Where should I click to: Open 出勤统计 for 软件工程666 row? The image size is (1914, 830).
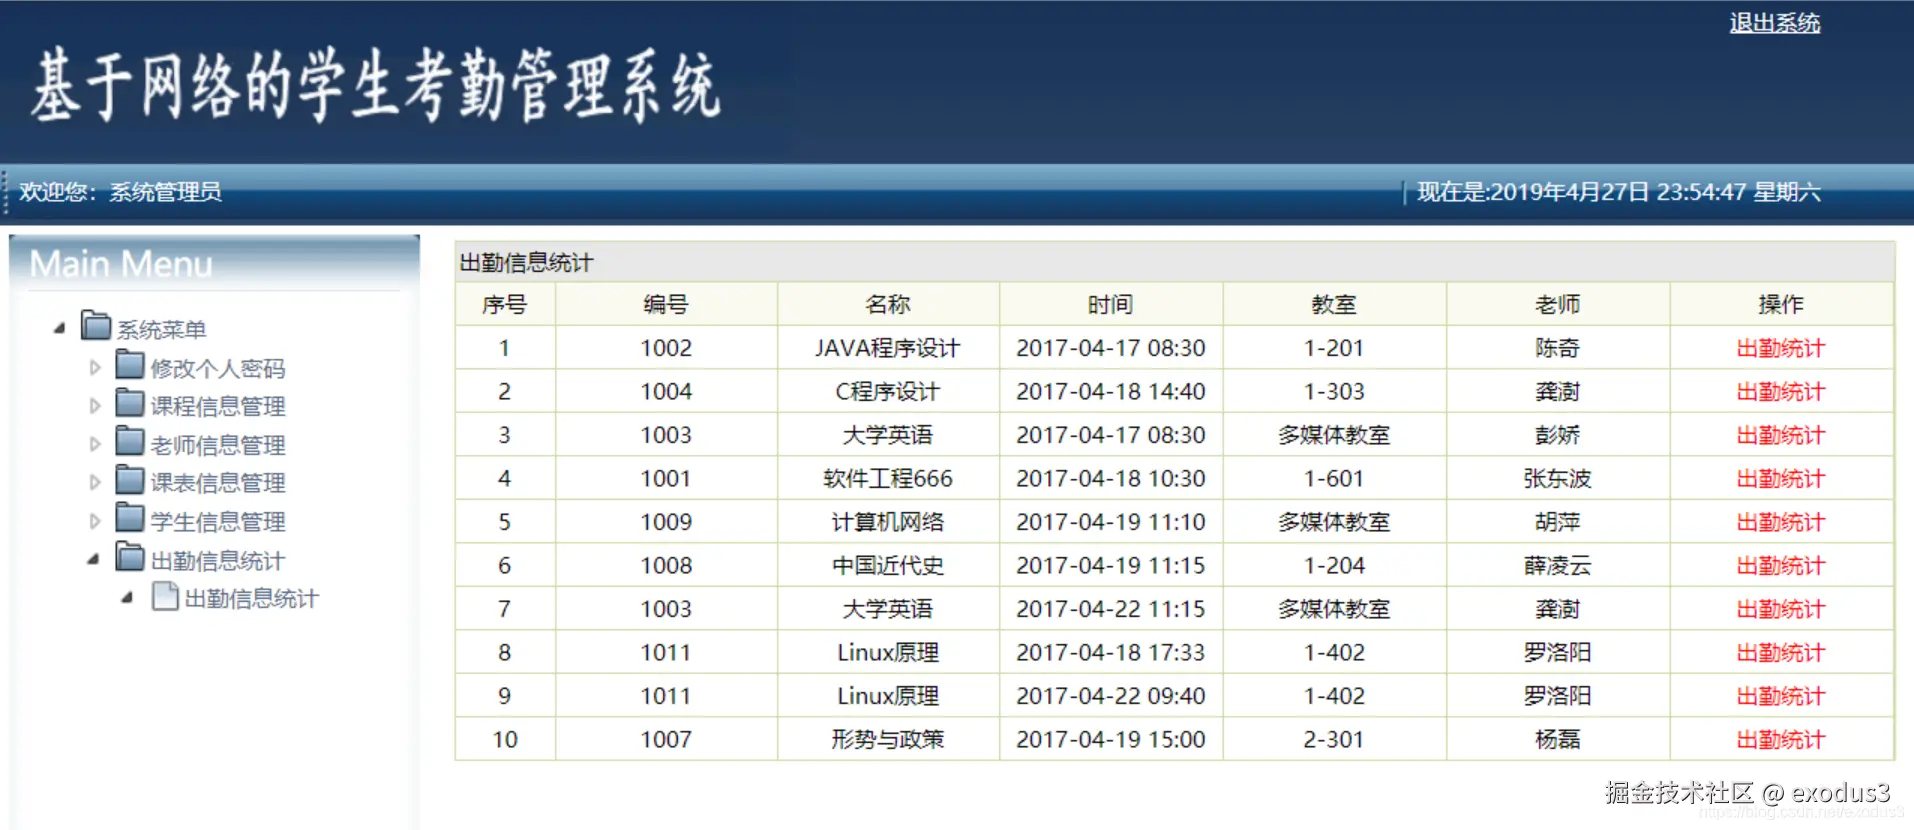pyautogui.click(x=1780, y=478)
